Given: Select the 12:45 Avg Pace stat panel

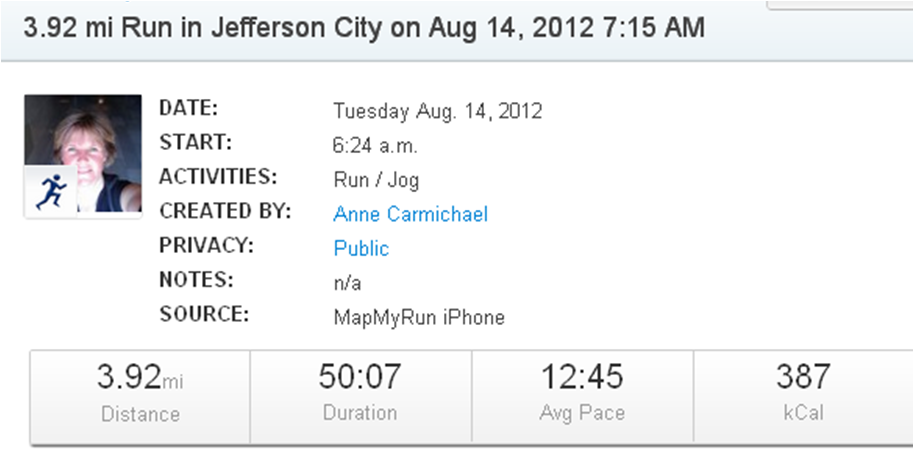Looking at the screenshot, I should [582, 395].
